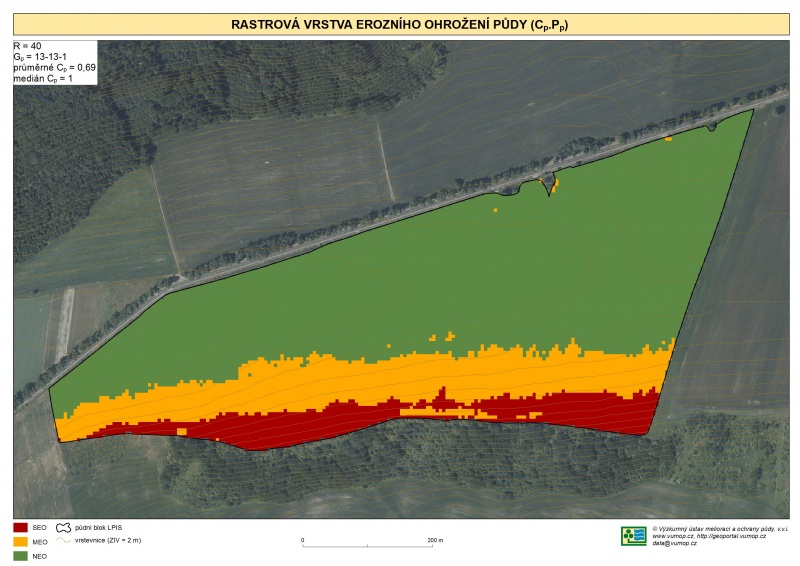Click the Gp = 13-13-1 line

click(39, 57)
